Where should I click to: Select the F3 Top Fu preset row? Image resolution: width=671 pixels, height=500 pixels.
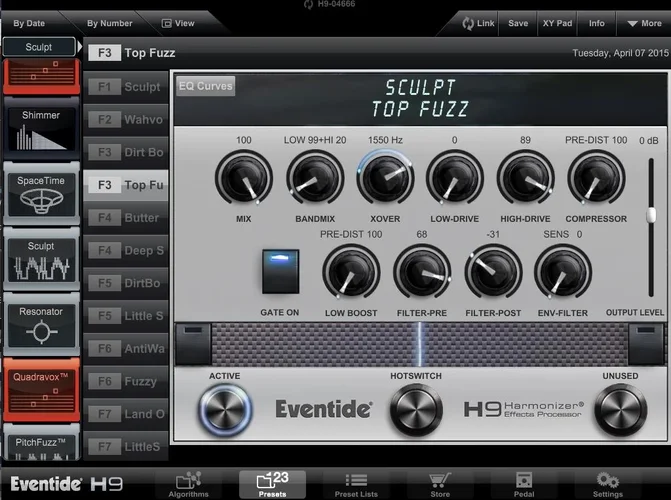pos(126,185)
